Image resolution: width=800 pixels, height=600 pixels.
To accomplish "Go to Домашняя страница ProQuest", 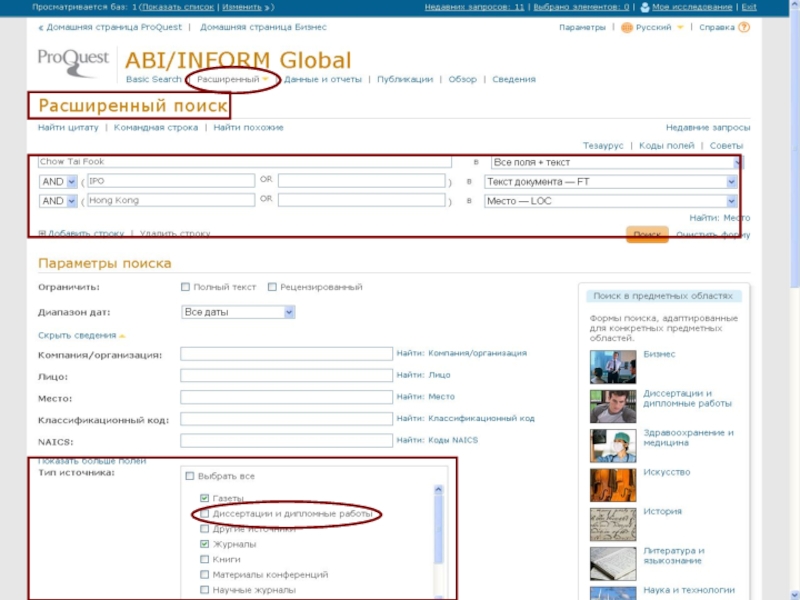I will click(114, 27).
